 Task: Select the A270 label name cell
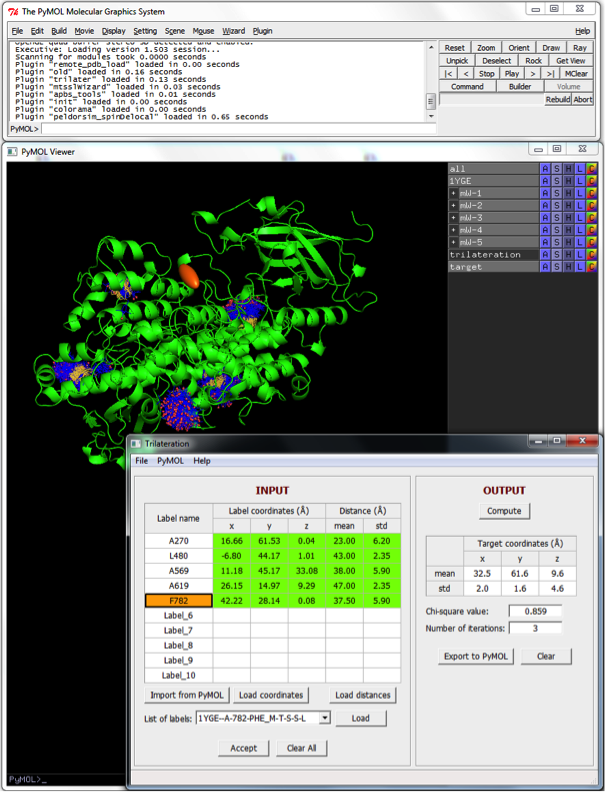tap(178, 540)
